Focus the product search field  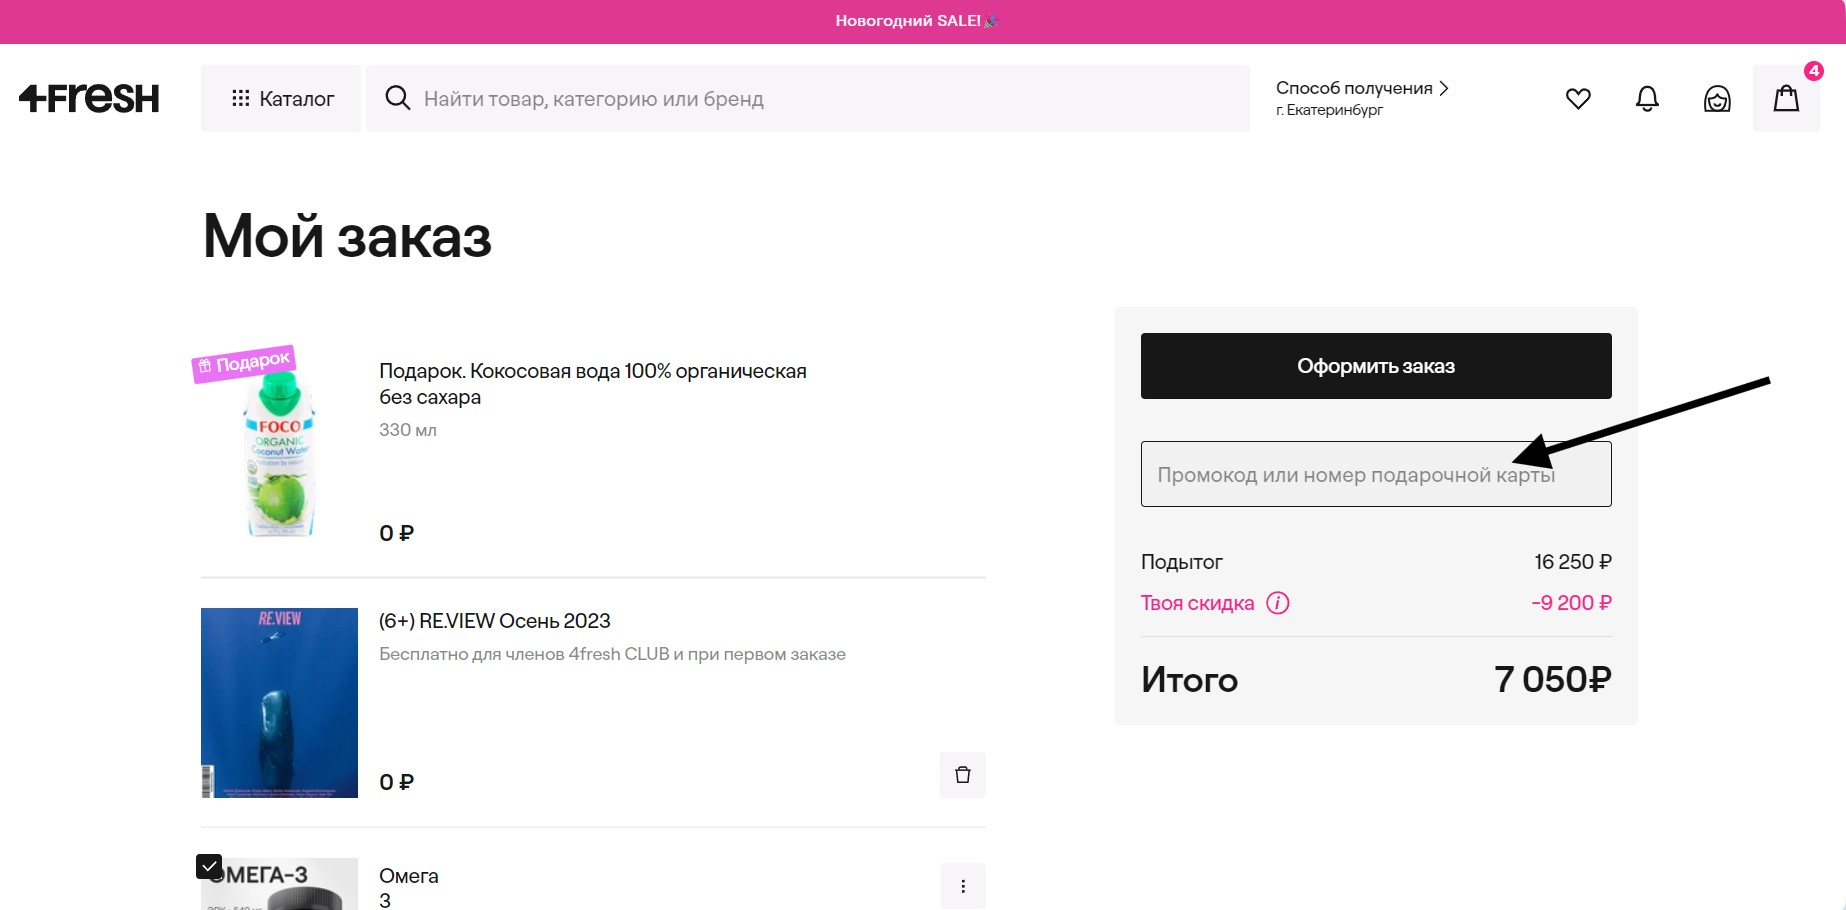coord(808,98)
